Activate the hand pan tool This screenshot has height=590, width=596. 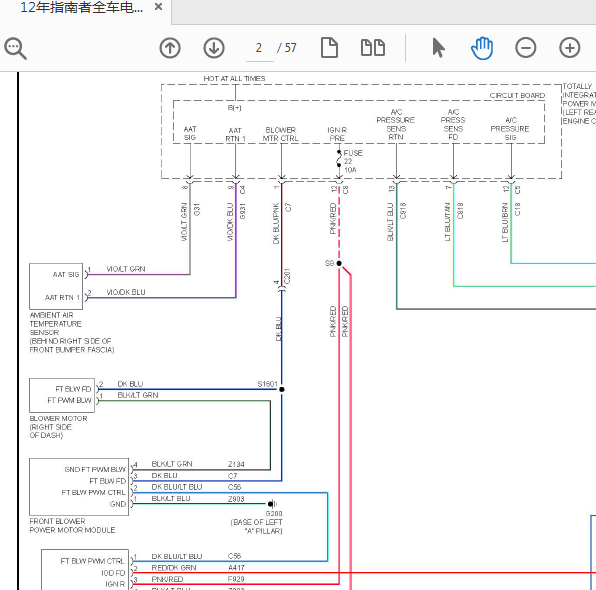pyautogui.click(x=482, y=48)
